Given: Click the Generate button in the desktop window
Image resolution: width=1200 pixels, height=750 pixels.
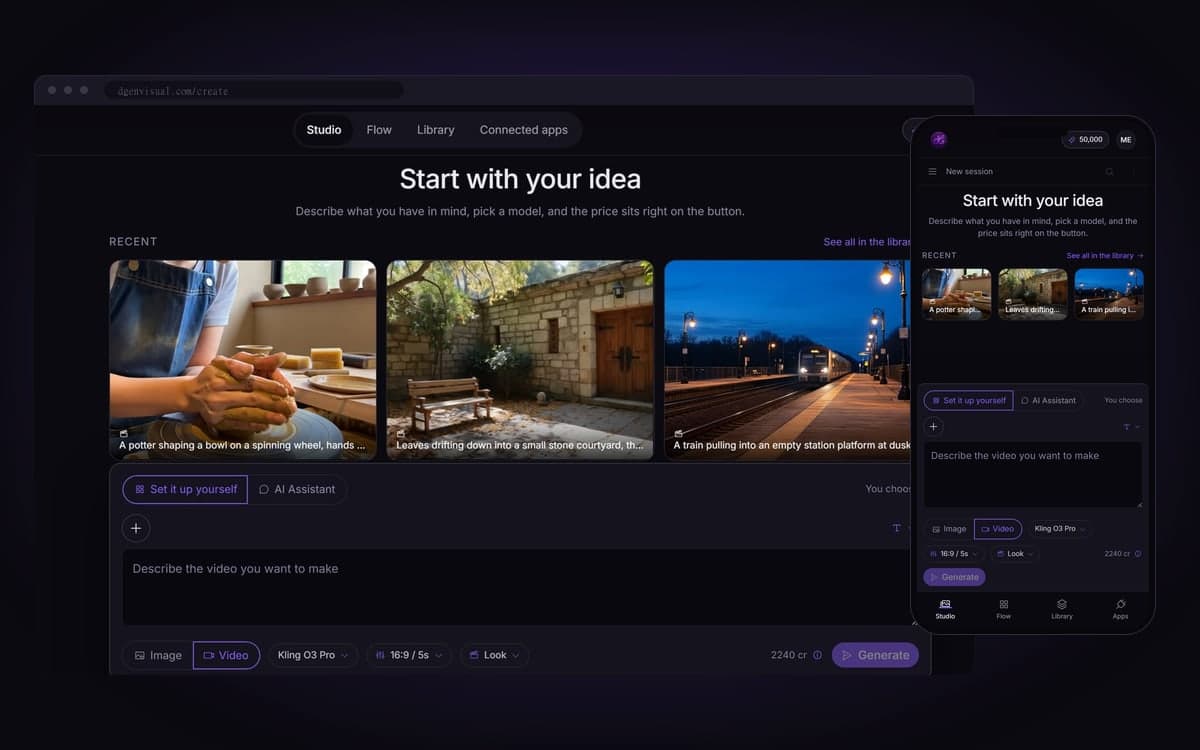Looking at the screenshot, I should [x=875, y=655].
